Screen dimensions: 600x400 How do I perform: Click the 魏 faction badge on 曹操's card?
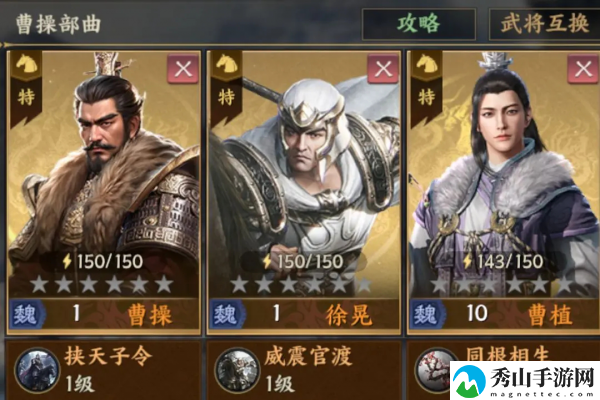coord(26,314)
